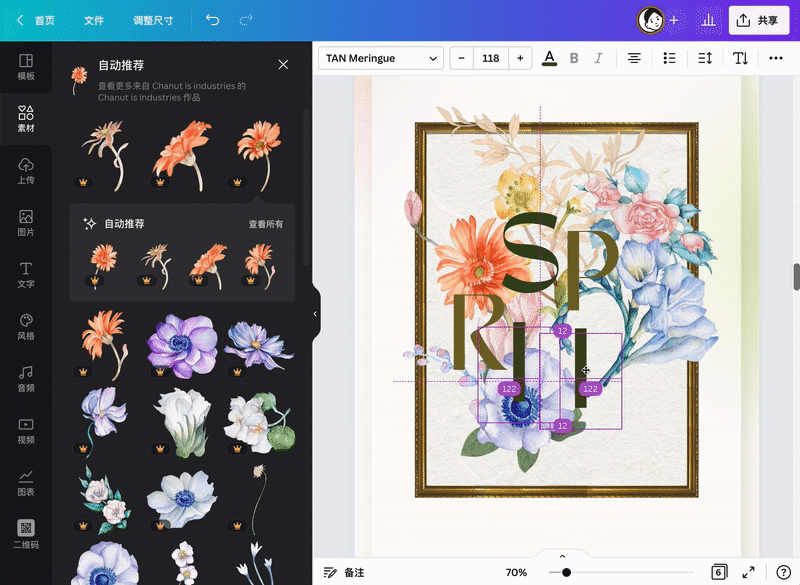Image resolution: width=800 pixels, height=585 pixels.
Task: Select the white orchid with green leaves thumbnail
Action: (x=260, y=421)
